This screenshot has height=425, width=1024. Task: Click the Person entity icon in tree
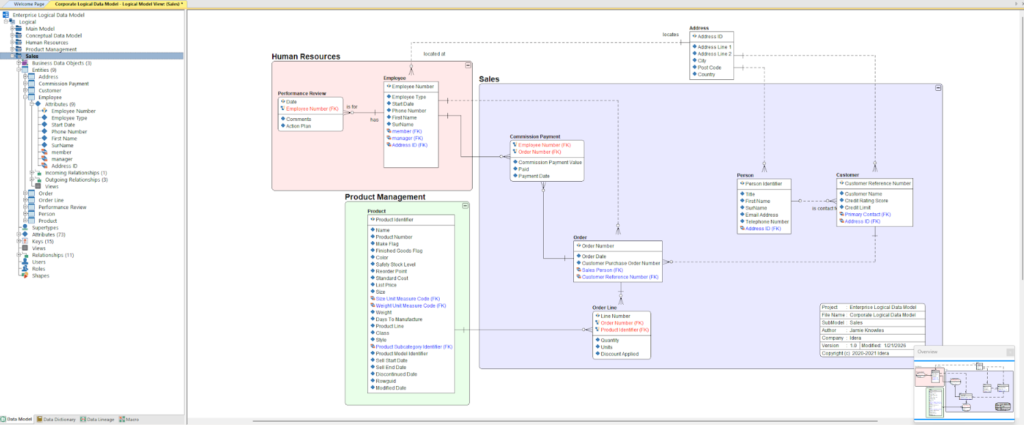coord(31,213)
